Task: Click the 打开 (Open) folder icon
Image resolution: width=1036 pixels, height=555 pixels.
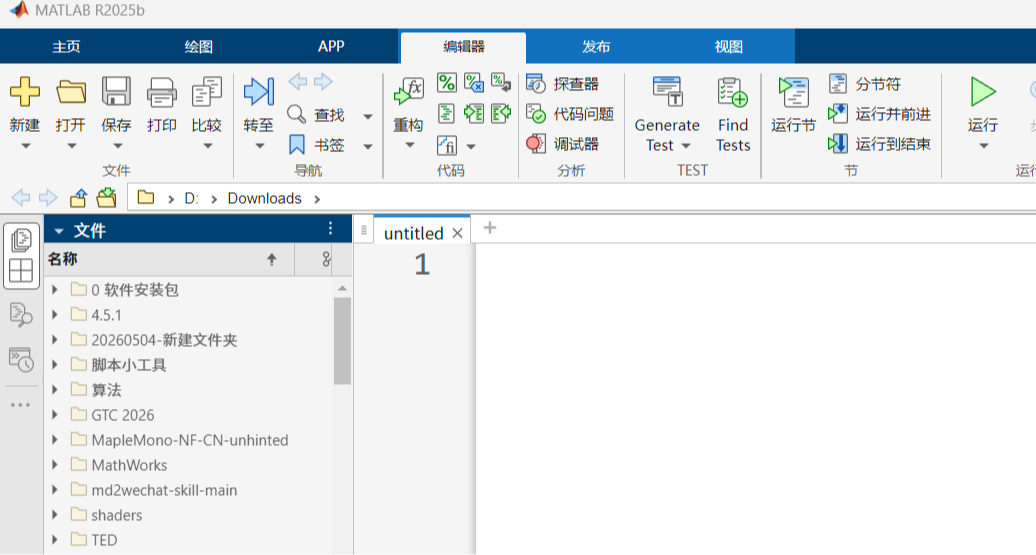Action: click(x=71, y=92)
